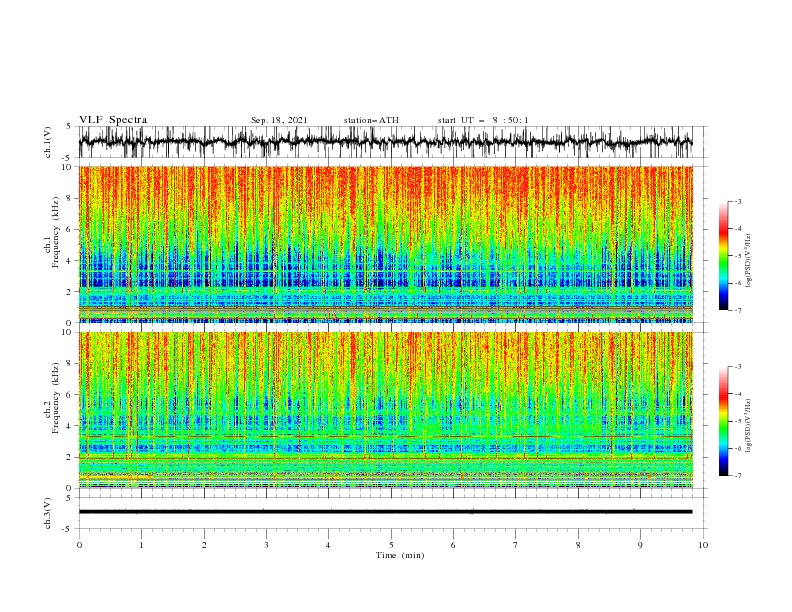Click the ch.2 spectrogram plot

coord(385,410)
